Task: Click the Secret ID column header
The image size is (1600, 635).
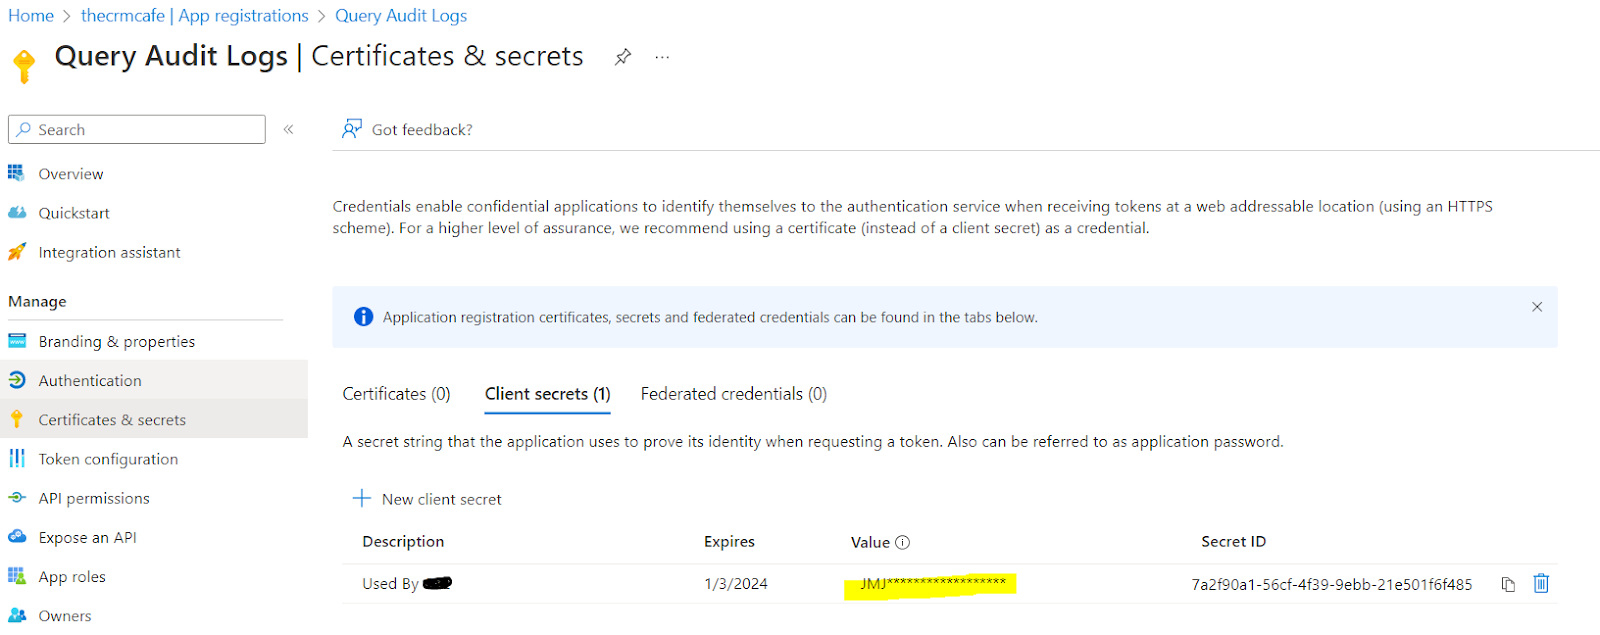Action: 1233,541
